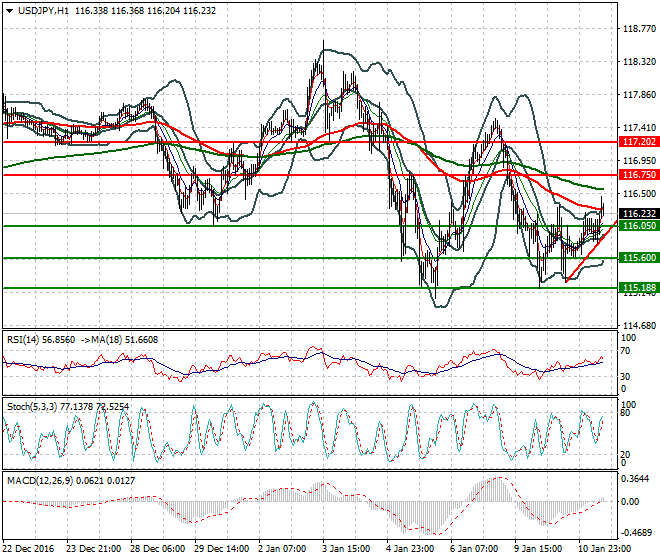Click the MACD(12,26,9) indicator label
The width and height of the screenshot is (660, 560).
(x=39, y=480)
